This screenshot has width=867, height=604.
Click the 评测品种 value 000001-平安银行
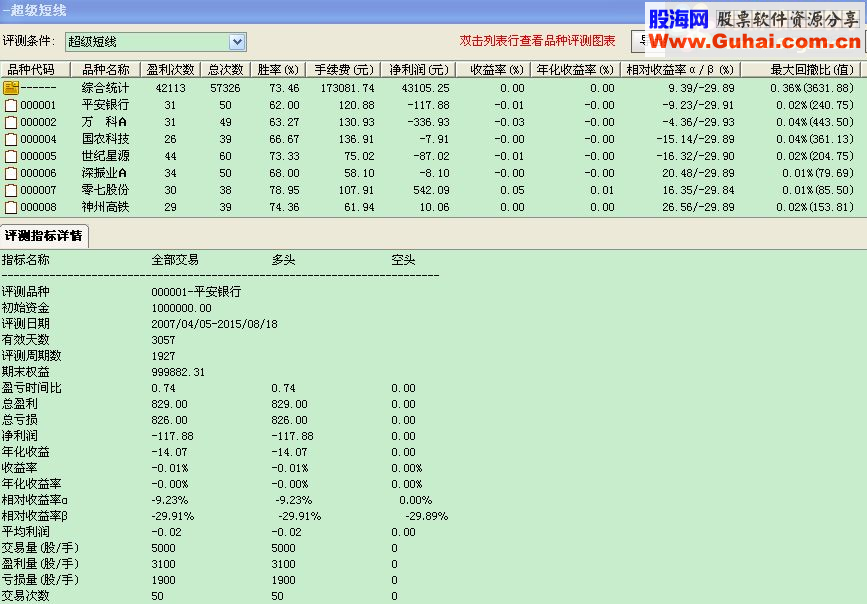coord(196,292)
